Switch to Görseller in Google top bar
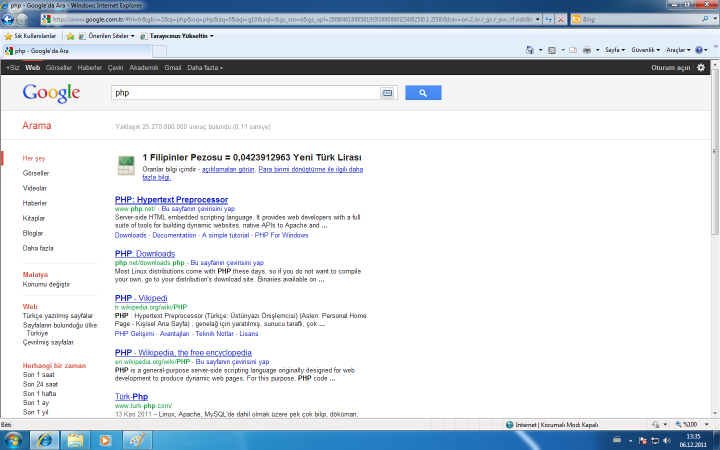Image resolution: width=720 pixels, height=450 pixels. click(x=59, y=67)
